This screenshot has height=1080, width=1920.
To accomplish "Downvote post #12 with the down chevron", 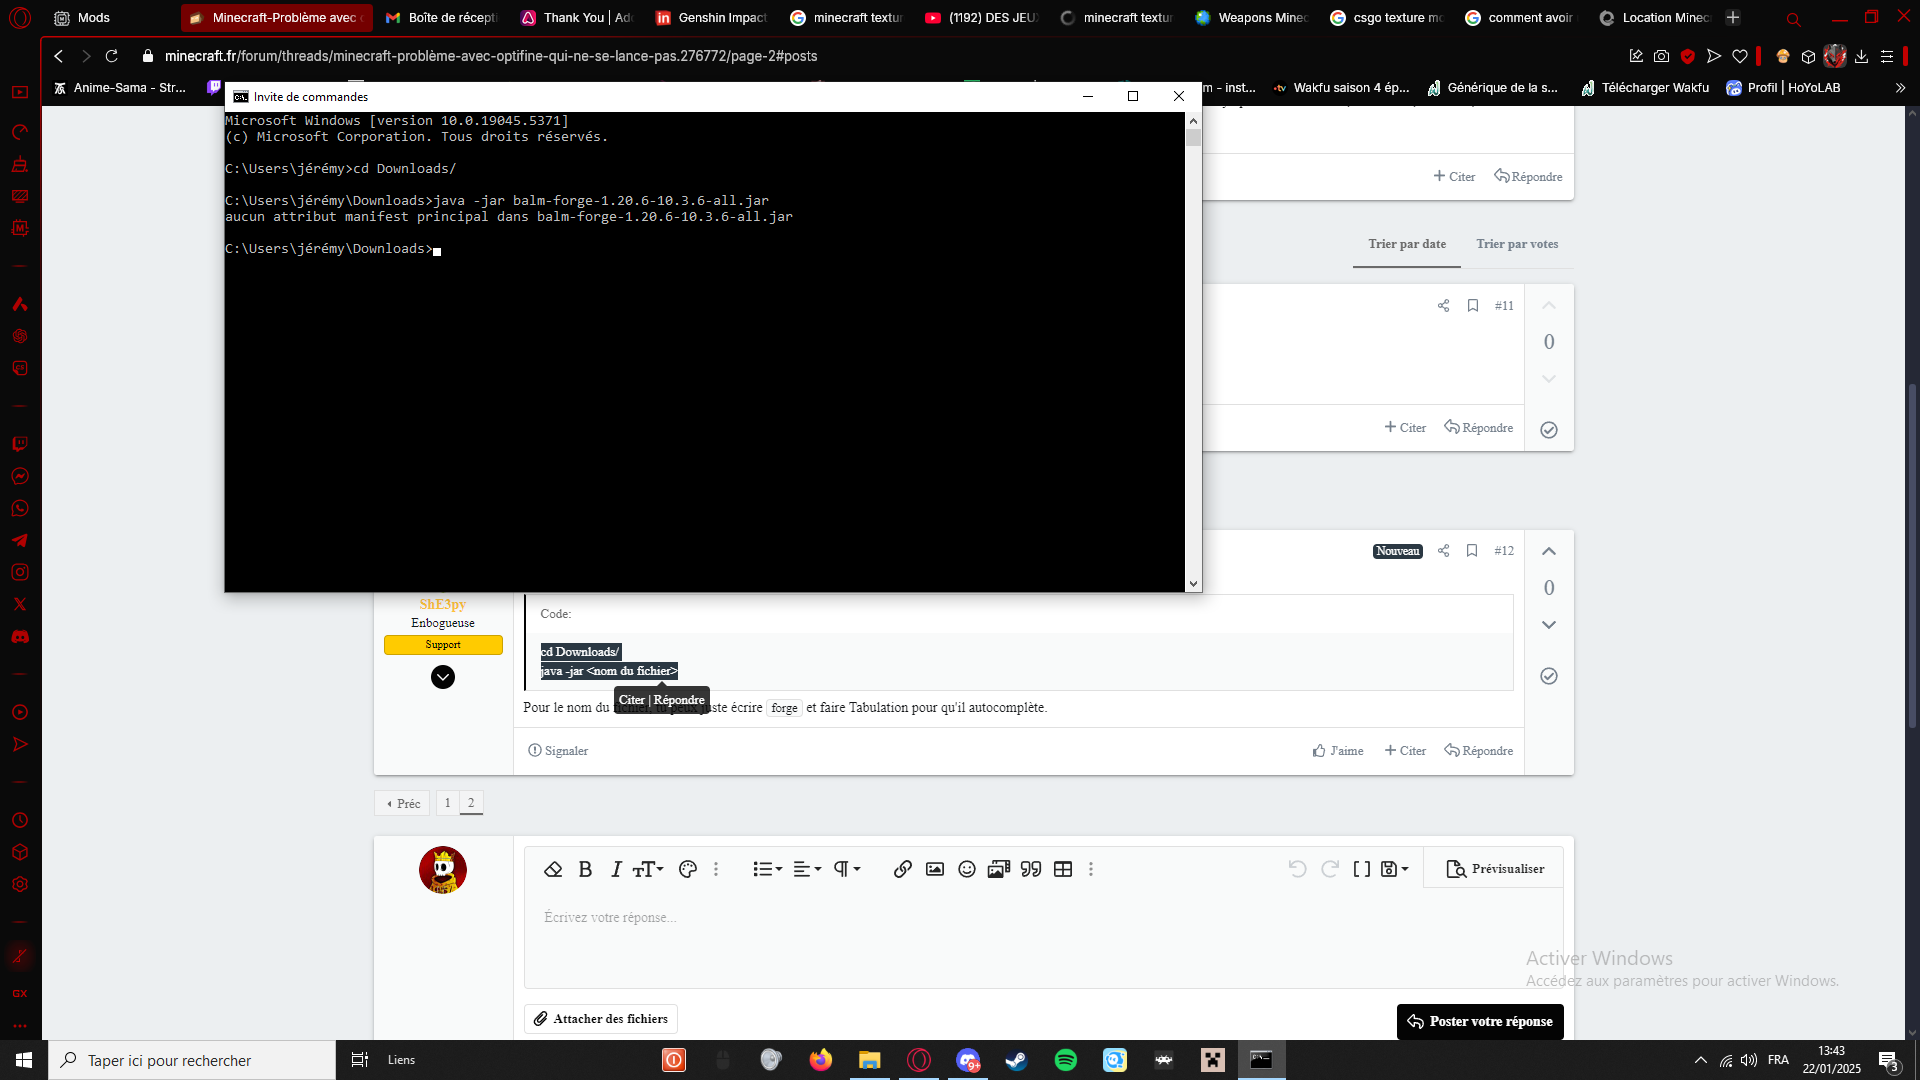I will pos(1549,625).
